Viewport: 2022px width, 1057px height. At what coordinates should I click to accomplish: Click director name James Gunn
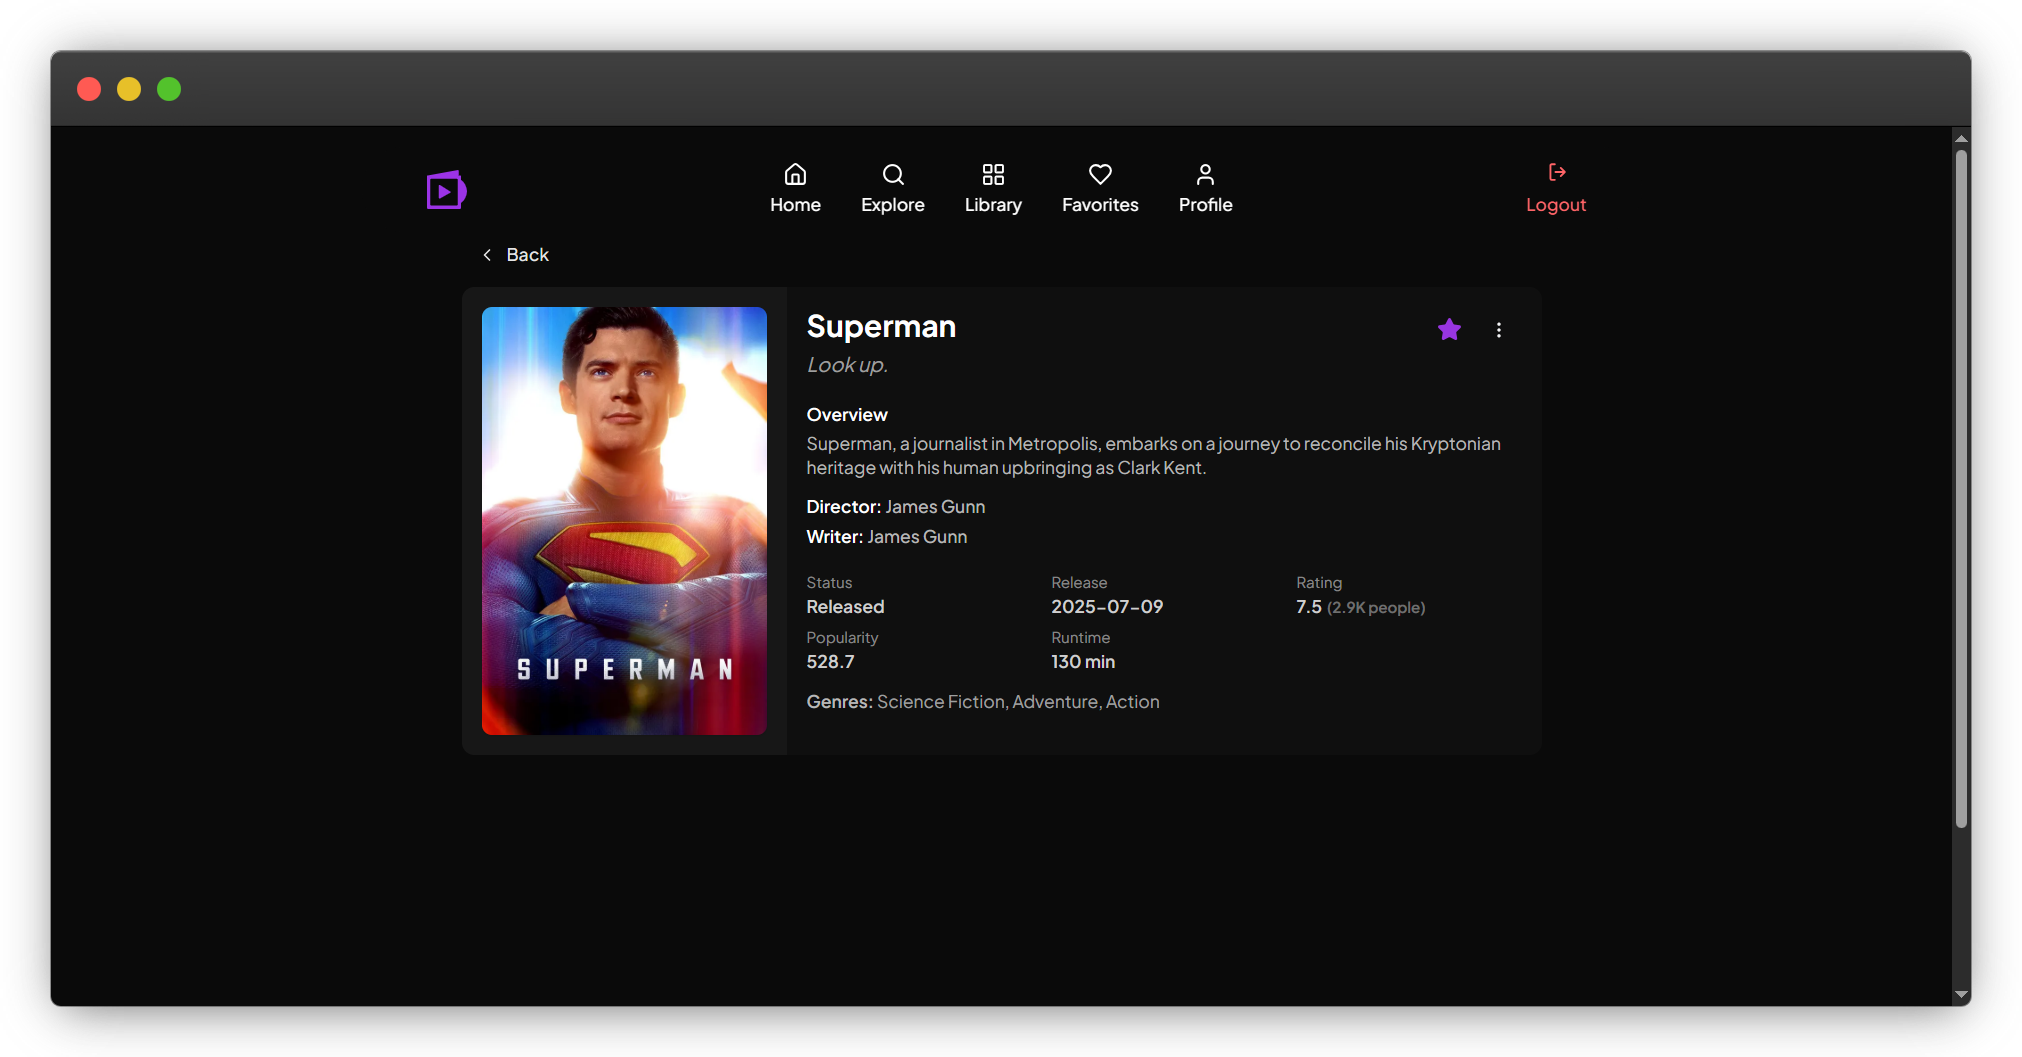pos(935,507)
